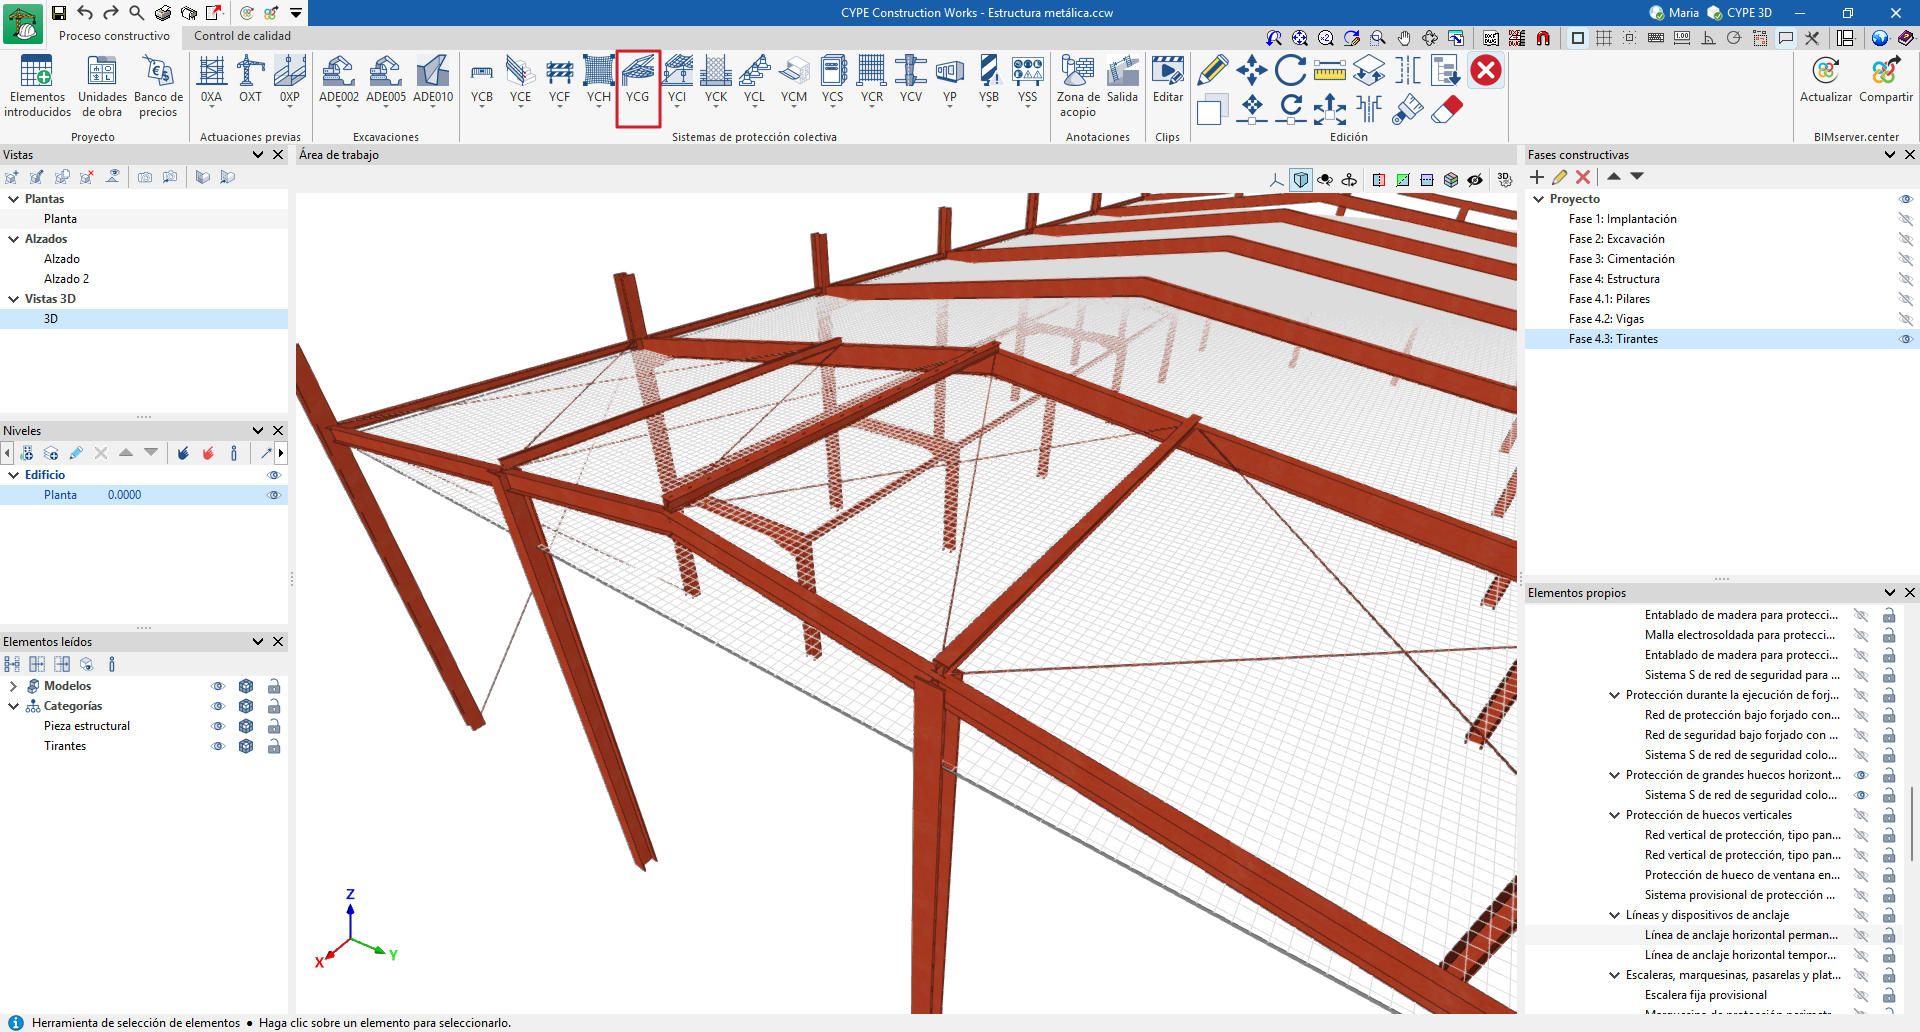
Task: Collapse the Categorías node
Action: coord(14,706)
